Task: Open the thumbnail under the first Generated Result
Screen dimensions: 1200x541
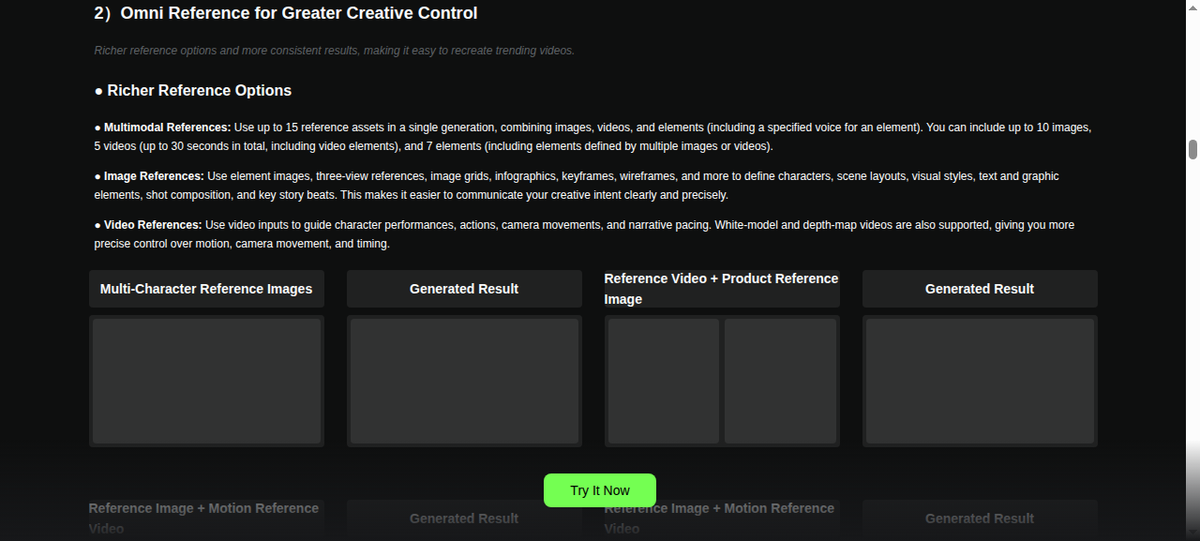Action: click(x=464, y=381)
